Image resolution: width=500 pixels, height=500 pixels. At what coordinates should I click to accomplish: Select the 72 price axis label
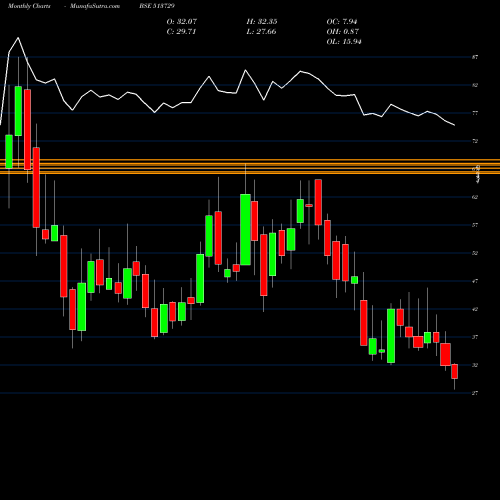475,141
